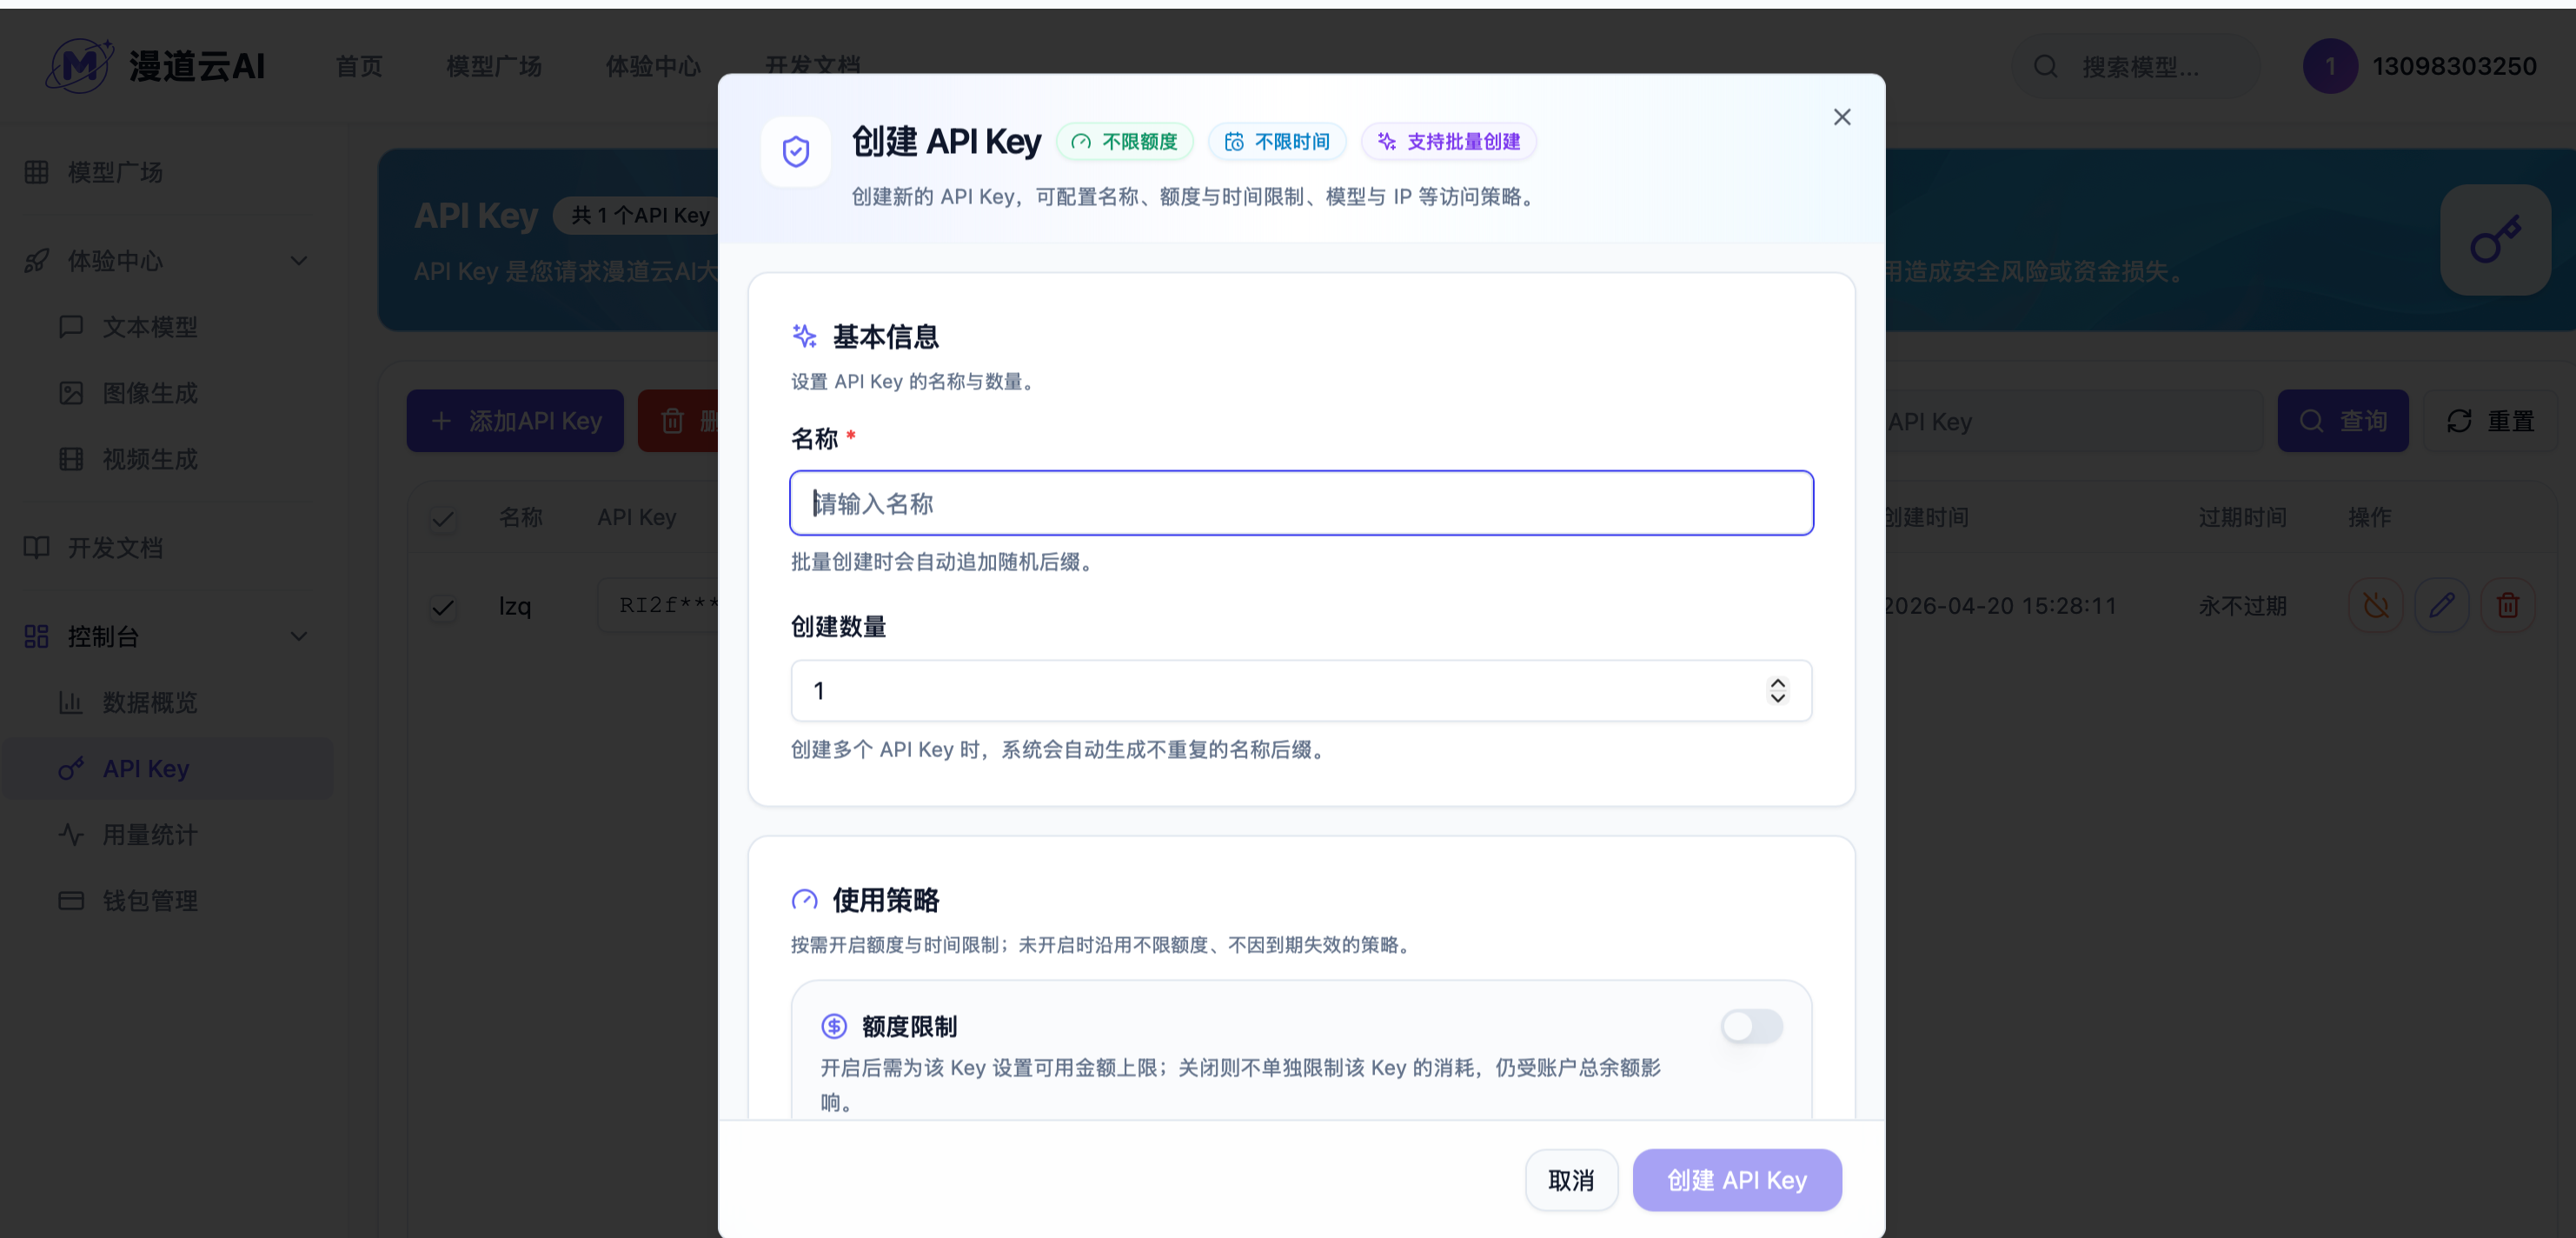Click the API Key search input behind dialog
The image size is (2576, 1238).
pos(2072,421)
